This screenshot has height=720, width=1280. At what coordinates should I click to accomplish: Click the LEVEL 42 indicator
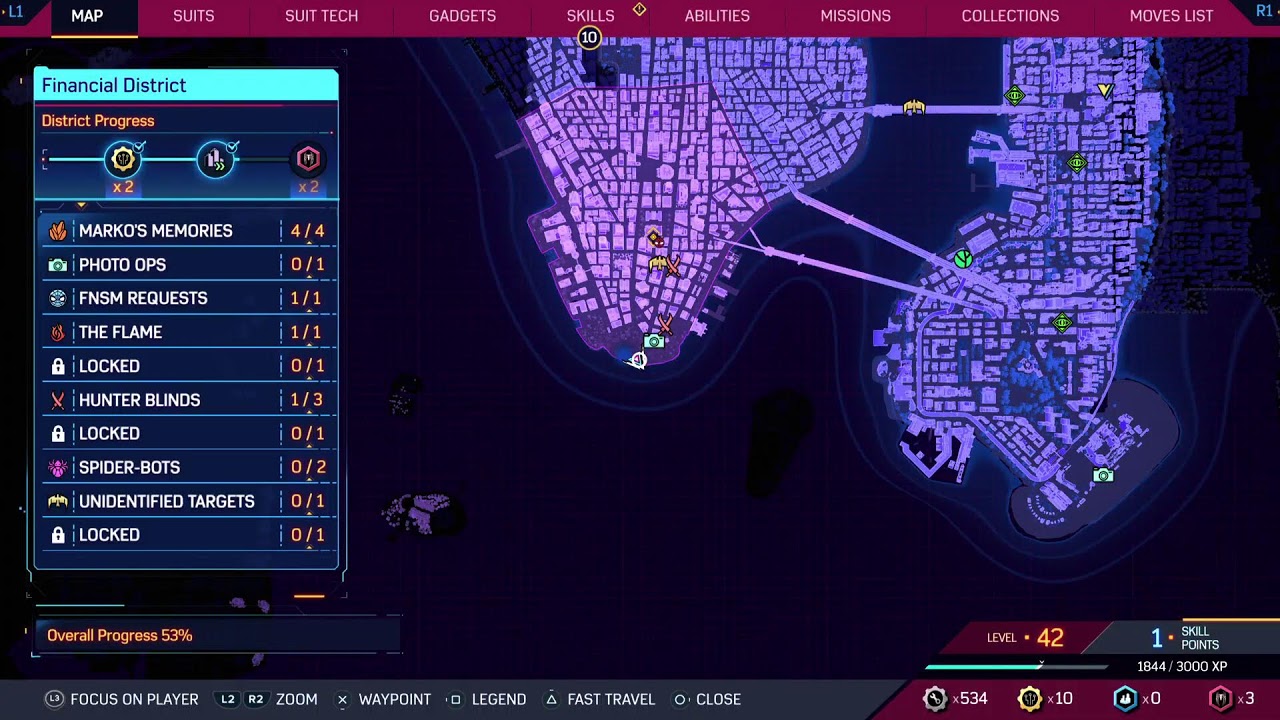(x=1025, y=637)
